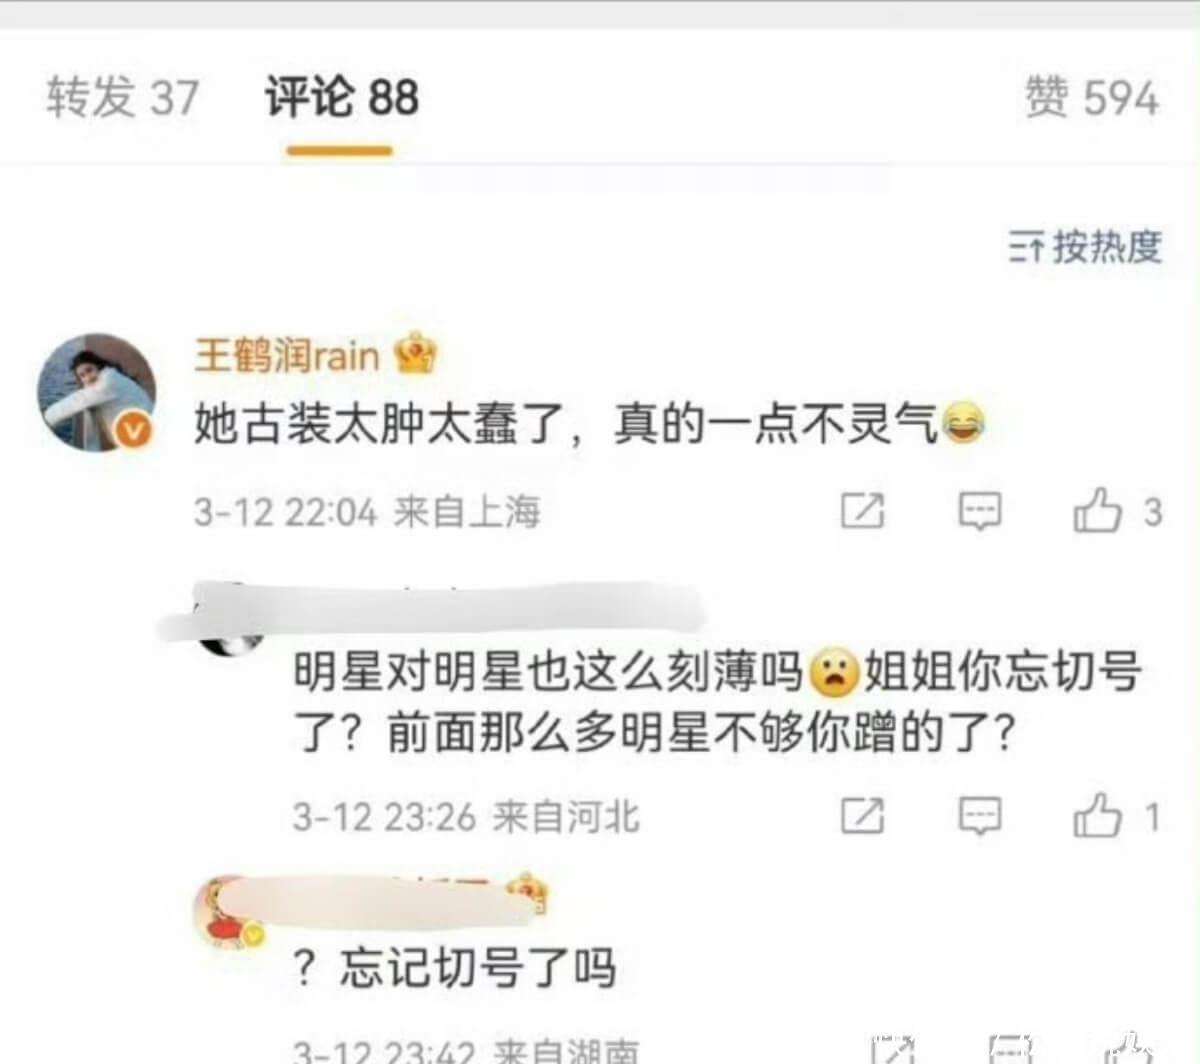The height and width of the screenshot is (1064, 1200).
Task: Click the crown badge beside 王鹤润rain
Action: click(x=416, y=354)
